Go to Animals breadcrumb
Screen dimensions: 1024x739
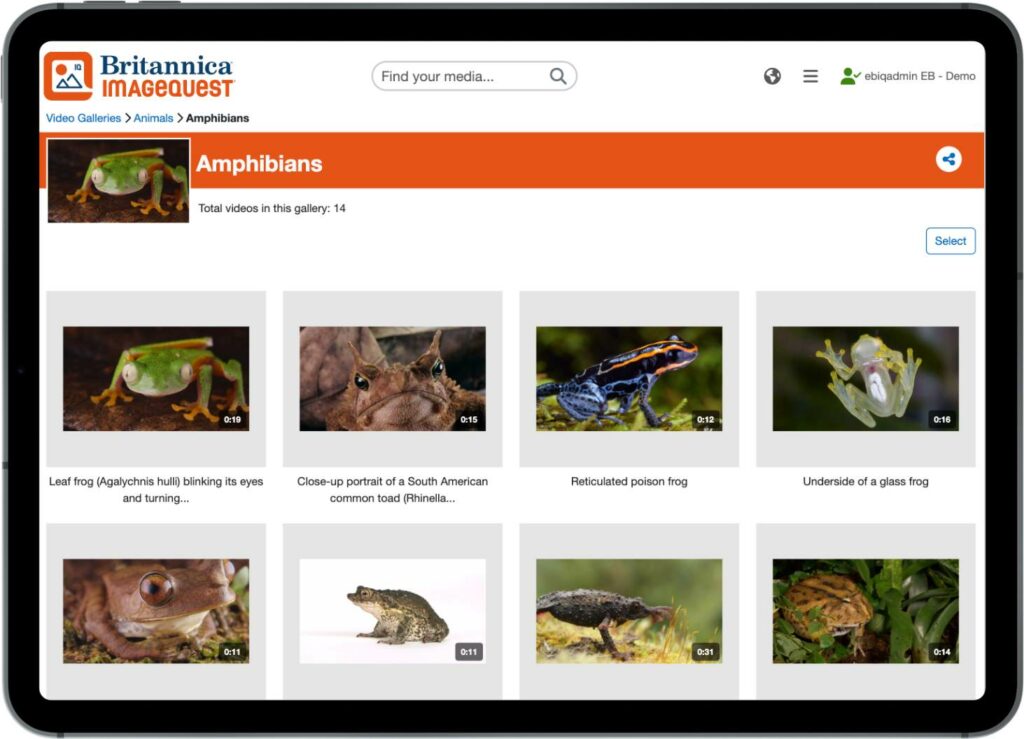(x=153, y=118)
